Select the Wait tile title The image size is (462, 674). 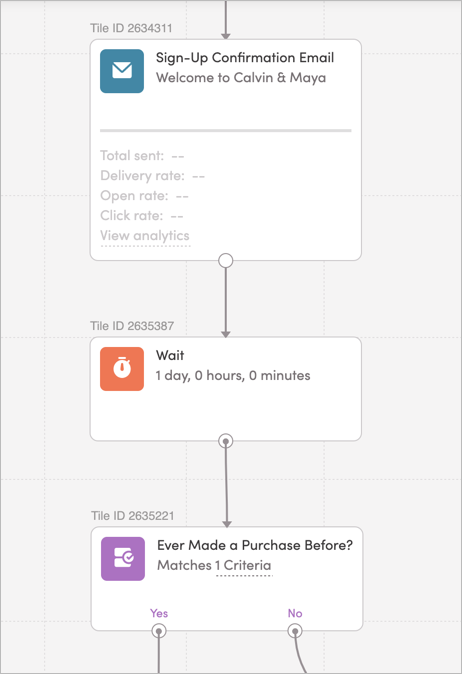[170, 355]
